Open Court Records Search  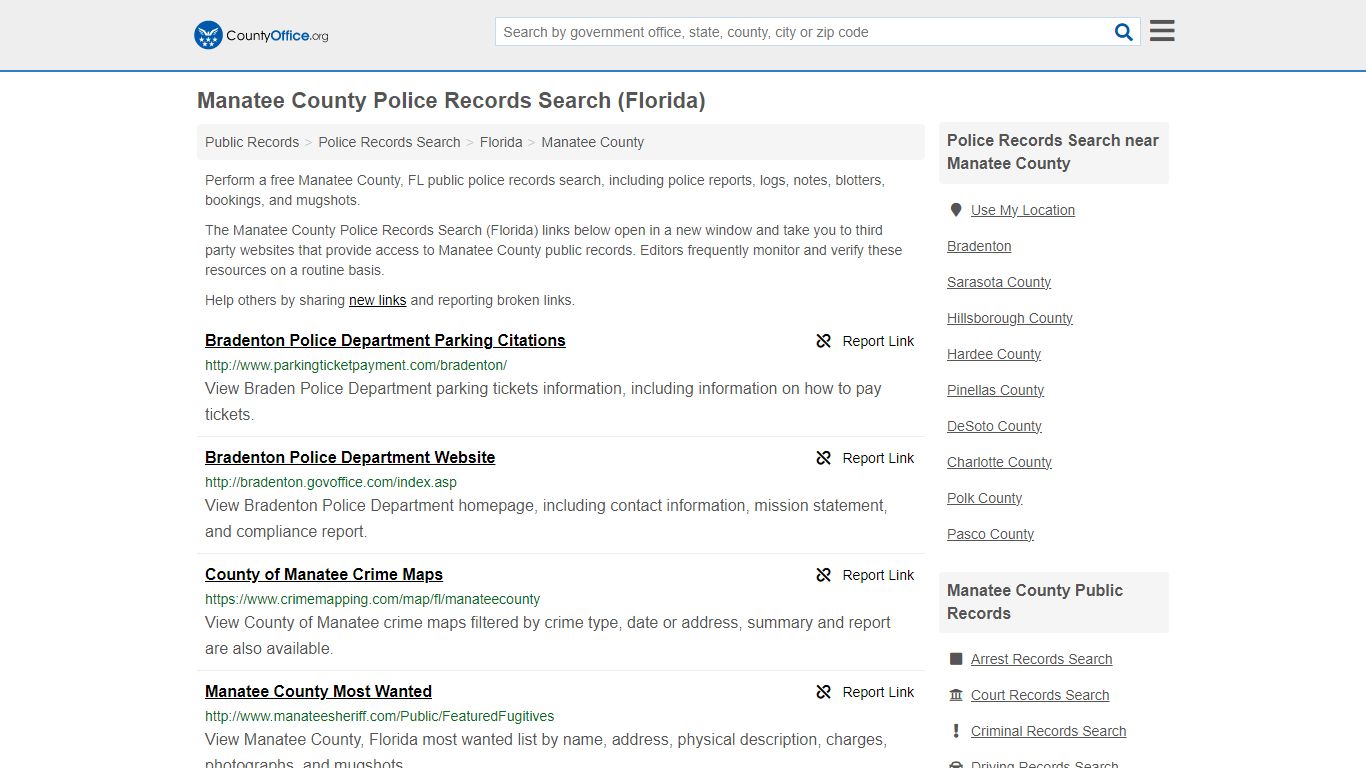(1040, 695)
